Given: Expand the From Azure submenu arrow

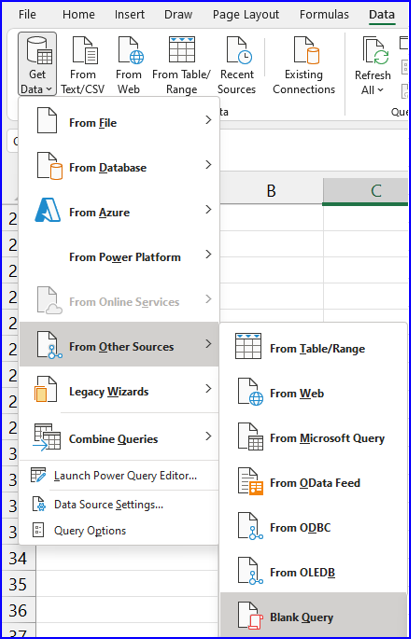Looking at the screenshot, I should (208, 209).
